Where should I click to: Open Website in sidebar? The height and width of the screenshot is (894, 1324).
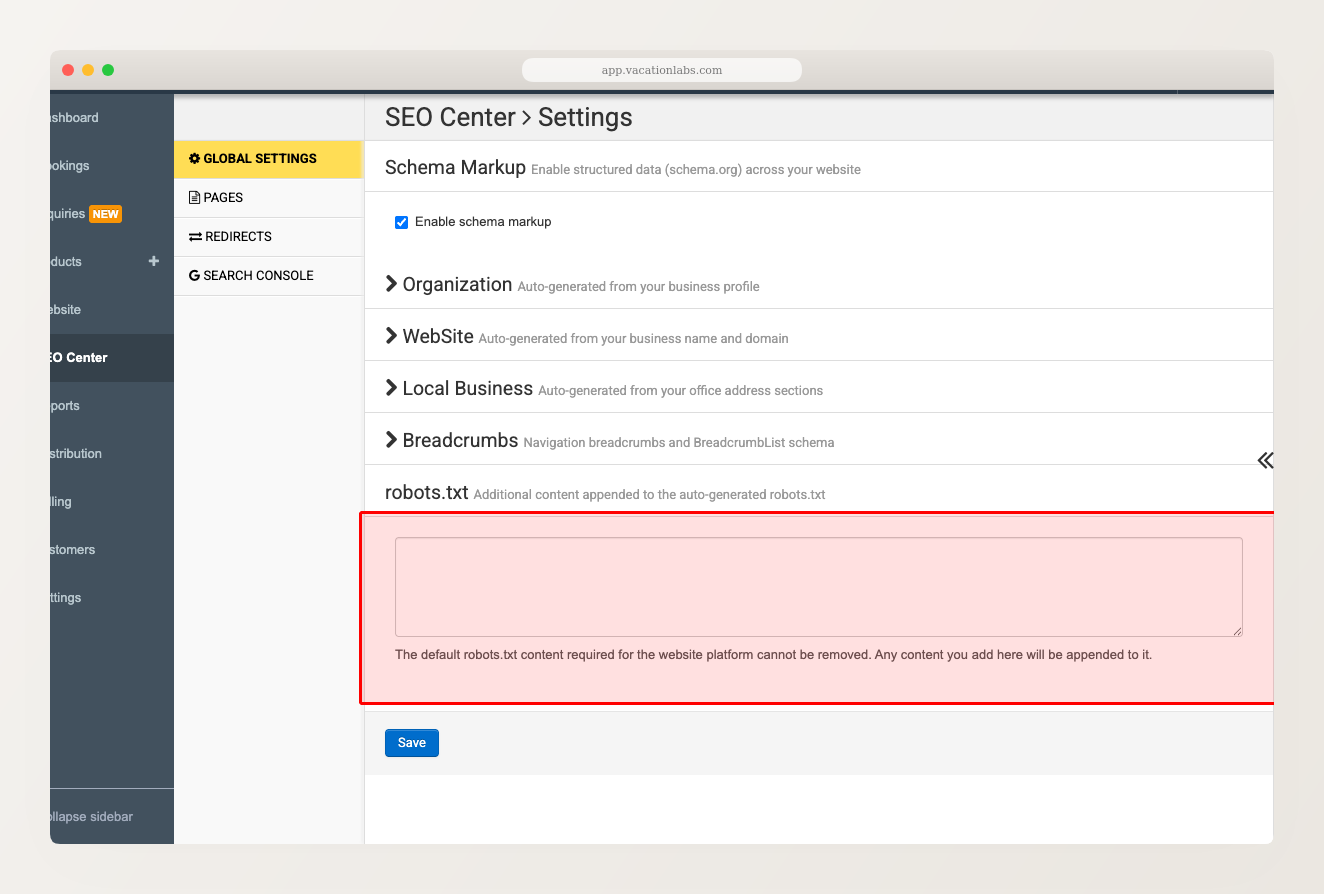click(x=112, y=310)
